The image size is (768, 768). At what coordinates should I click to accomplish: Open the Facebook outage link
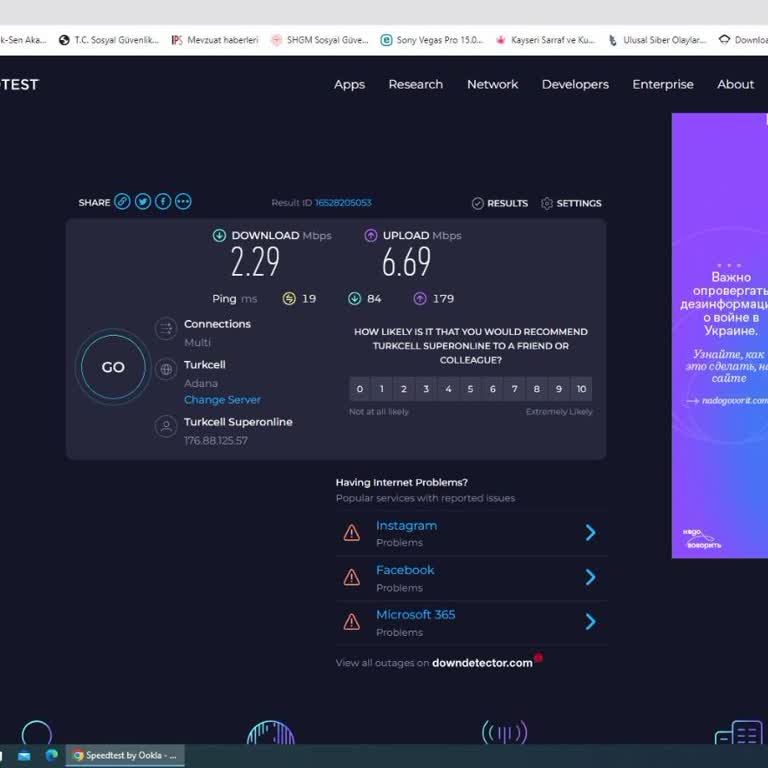pyautogui.click(x=405, y=570)
